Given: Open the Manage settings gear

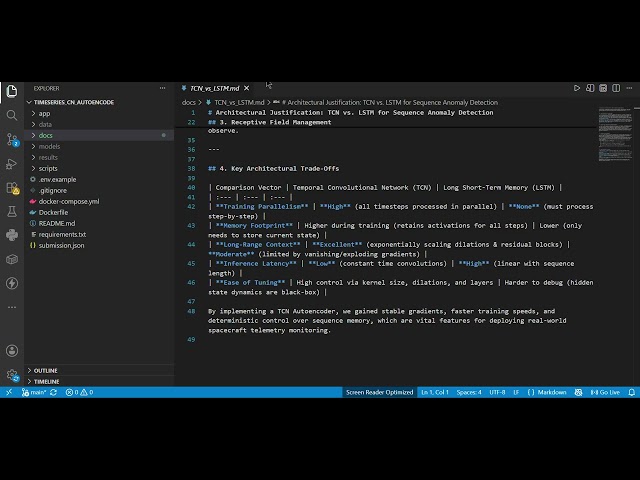Looking at the screenshot, I should 12,375.
